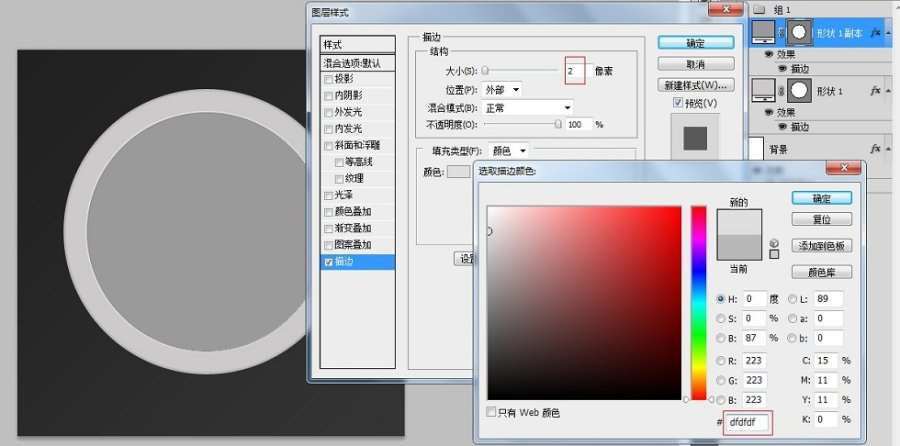Check the 只有 Web 颜色 option
The width and height of the screenshot is (900, 446).
tap(491, 412)
